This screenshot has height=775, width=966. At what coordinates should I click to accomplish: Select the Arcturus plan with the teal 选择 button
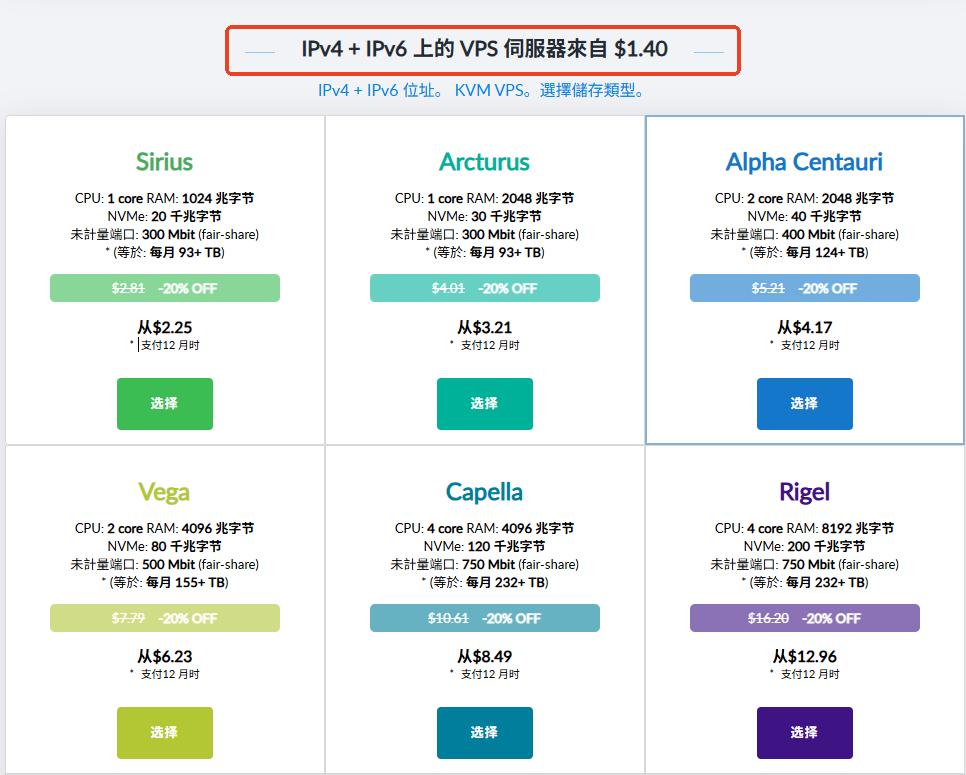click(x=484, y=404)
